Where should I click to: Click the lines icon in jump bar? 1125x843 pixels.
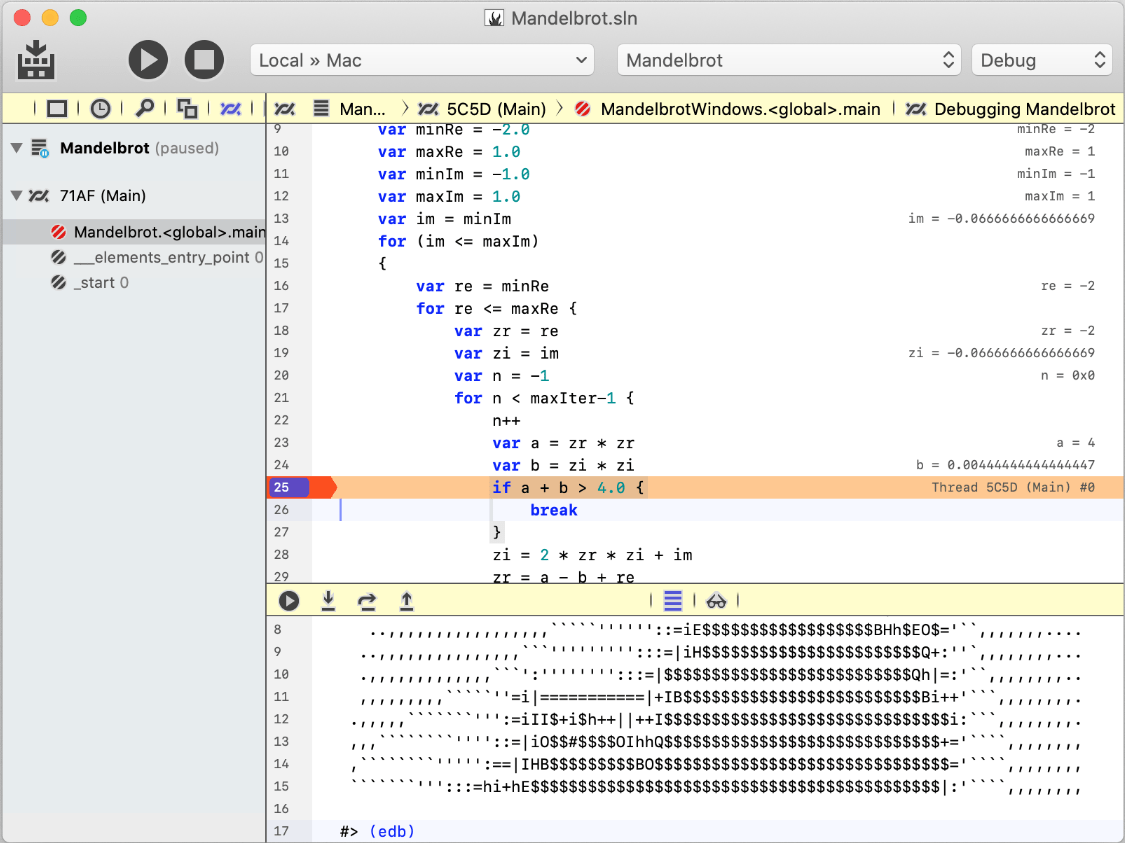(321, 109)
